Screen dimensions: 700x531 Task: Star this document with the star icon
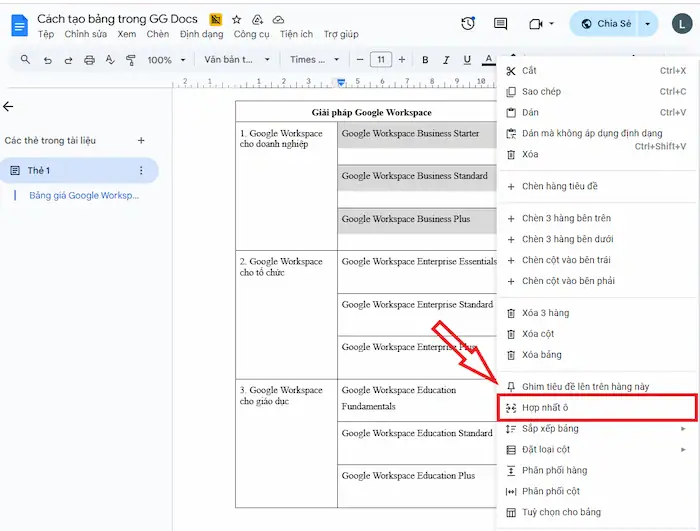(x=237, y=19)
